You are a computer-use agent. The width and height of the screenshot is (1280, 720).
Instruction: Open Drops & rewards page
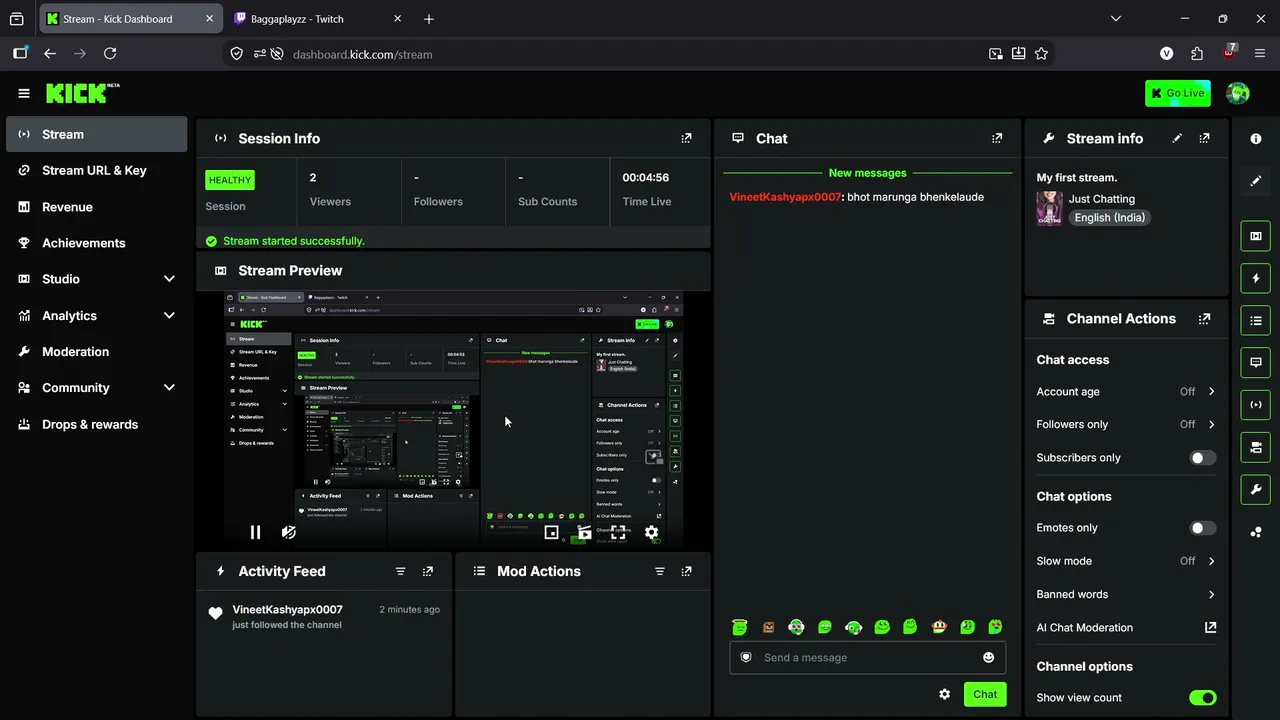pyautogui.click(x=97, y=424)
